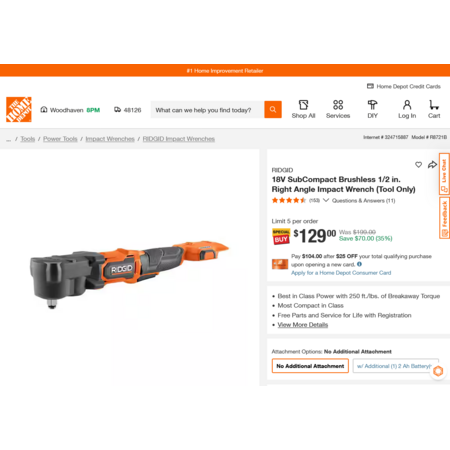Open Shop All menu
Viewport: 450px width, 450px height.
(303, 109)
